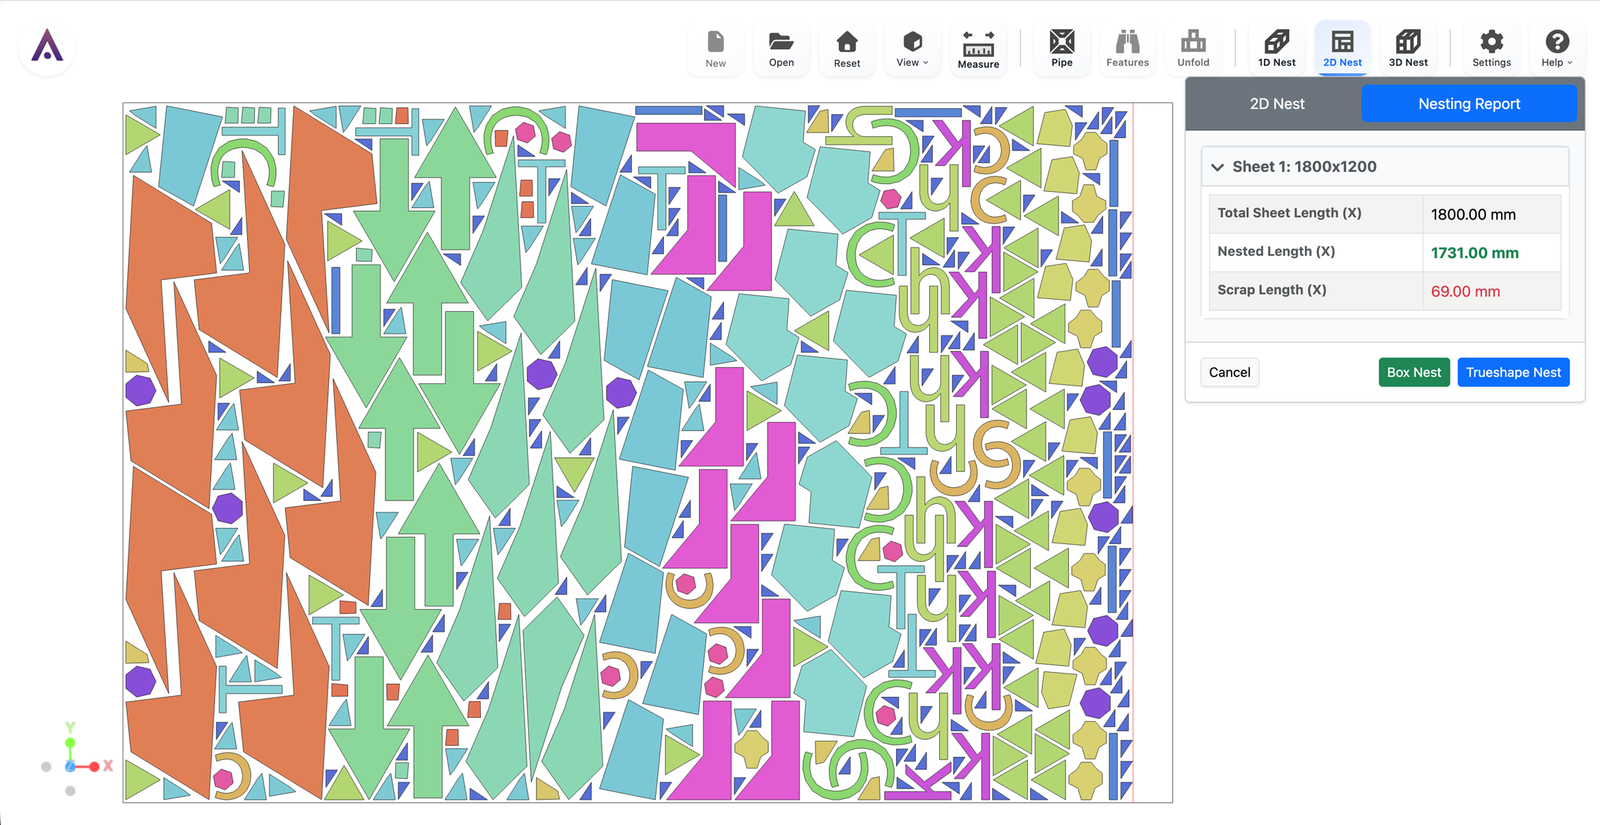The height and width of the screenshot is (825, 1600).
Task: Choose the Unfold tool
Action: (x=1193, y=48)
